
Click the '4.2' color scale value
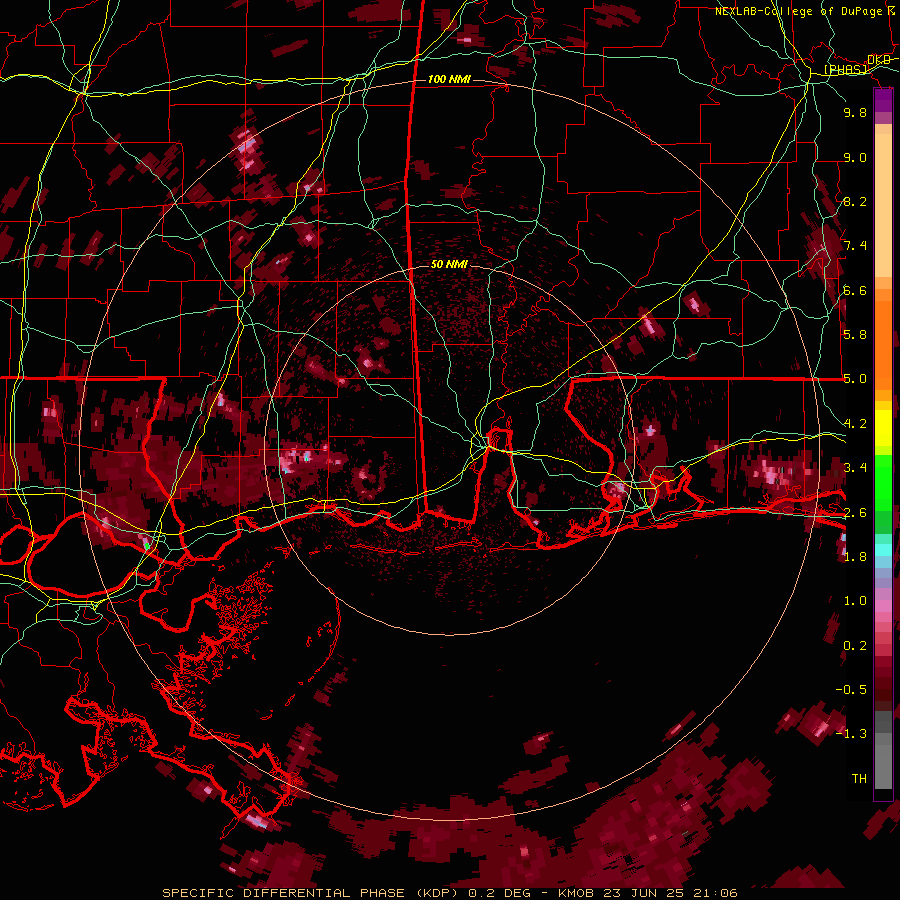pyautogui.click(x=855, y=424)
